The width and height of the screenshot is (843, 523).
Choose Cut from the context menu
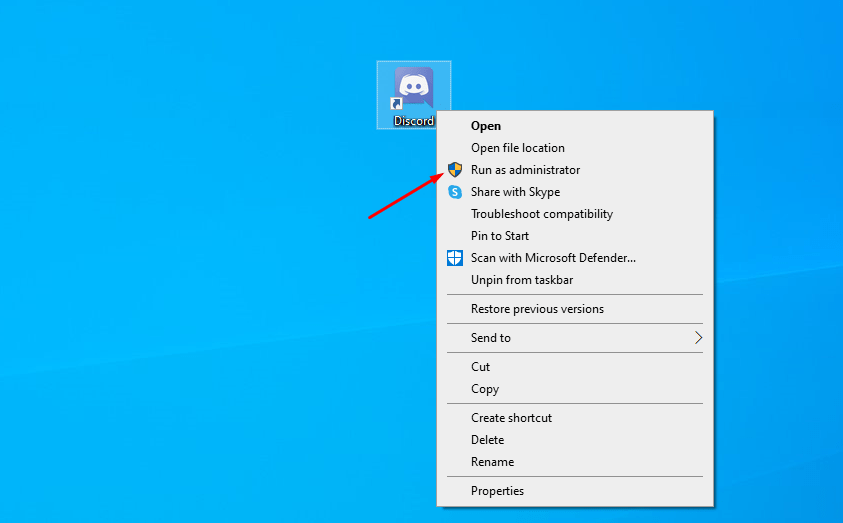pyautogui.click(x=575, y=367)
